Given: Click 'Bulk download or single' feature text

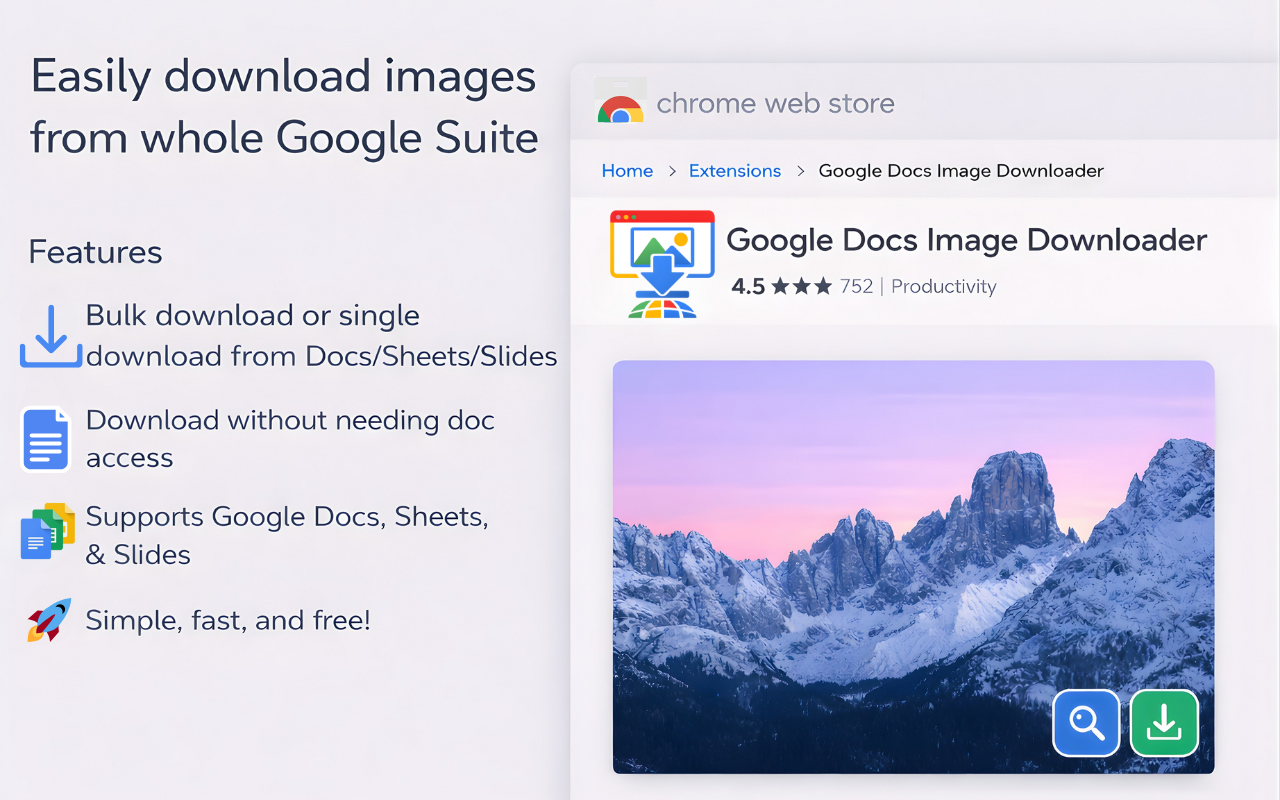Looking at the screenshot, I should coord(252,316).
